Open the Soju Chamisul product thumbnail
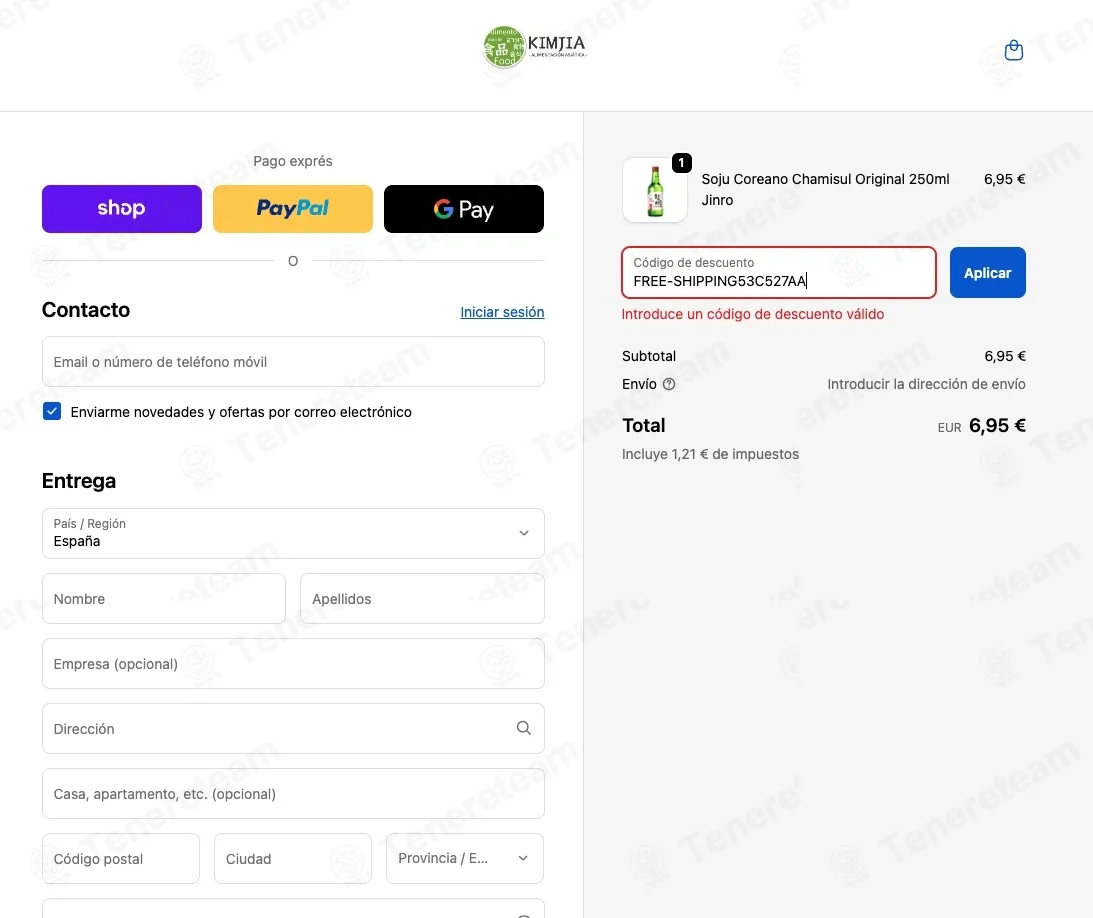Image resolution: width=1093 pixels, height=918 pixels. coord(655,190)
